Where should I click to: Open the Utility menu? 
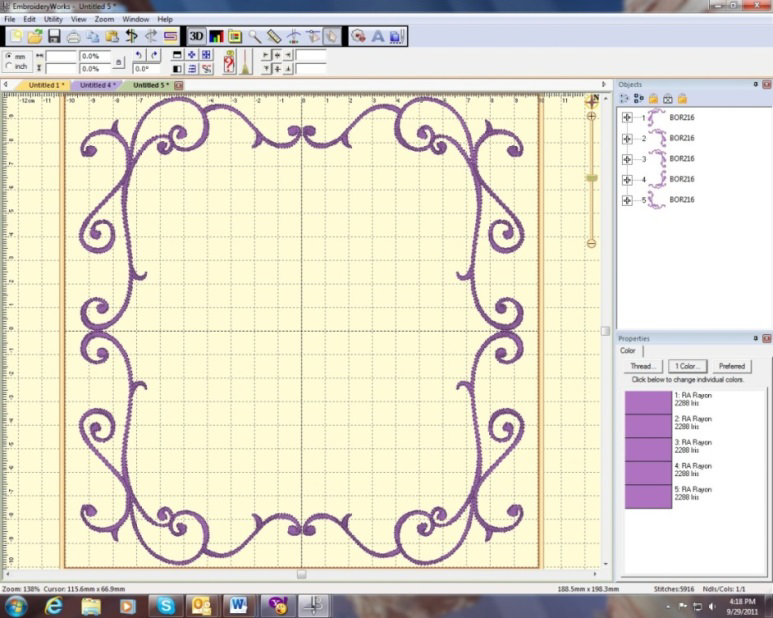(53, 19)
